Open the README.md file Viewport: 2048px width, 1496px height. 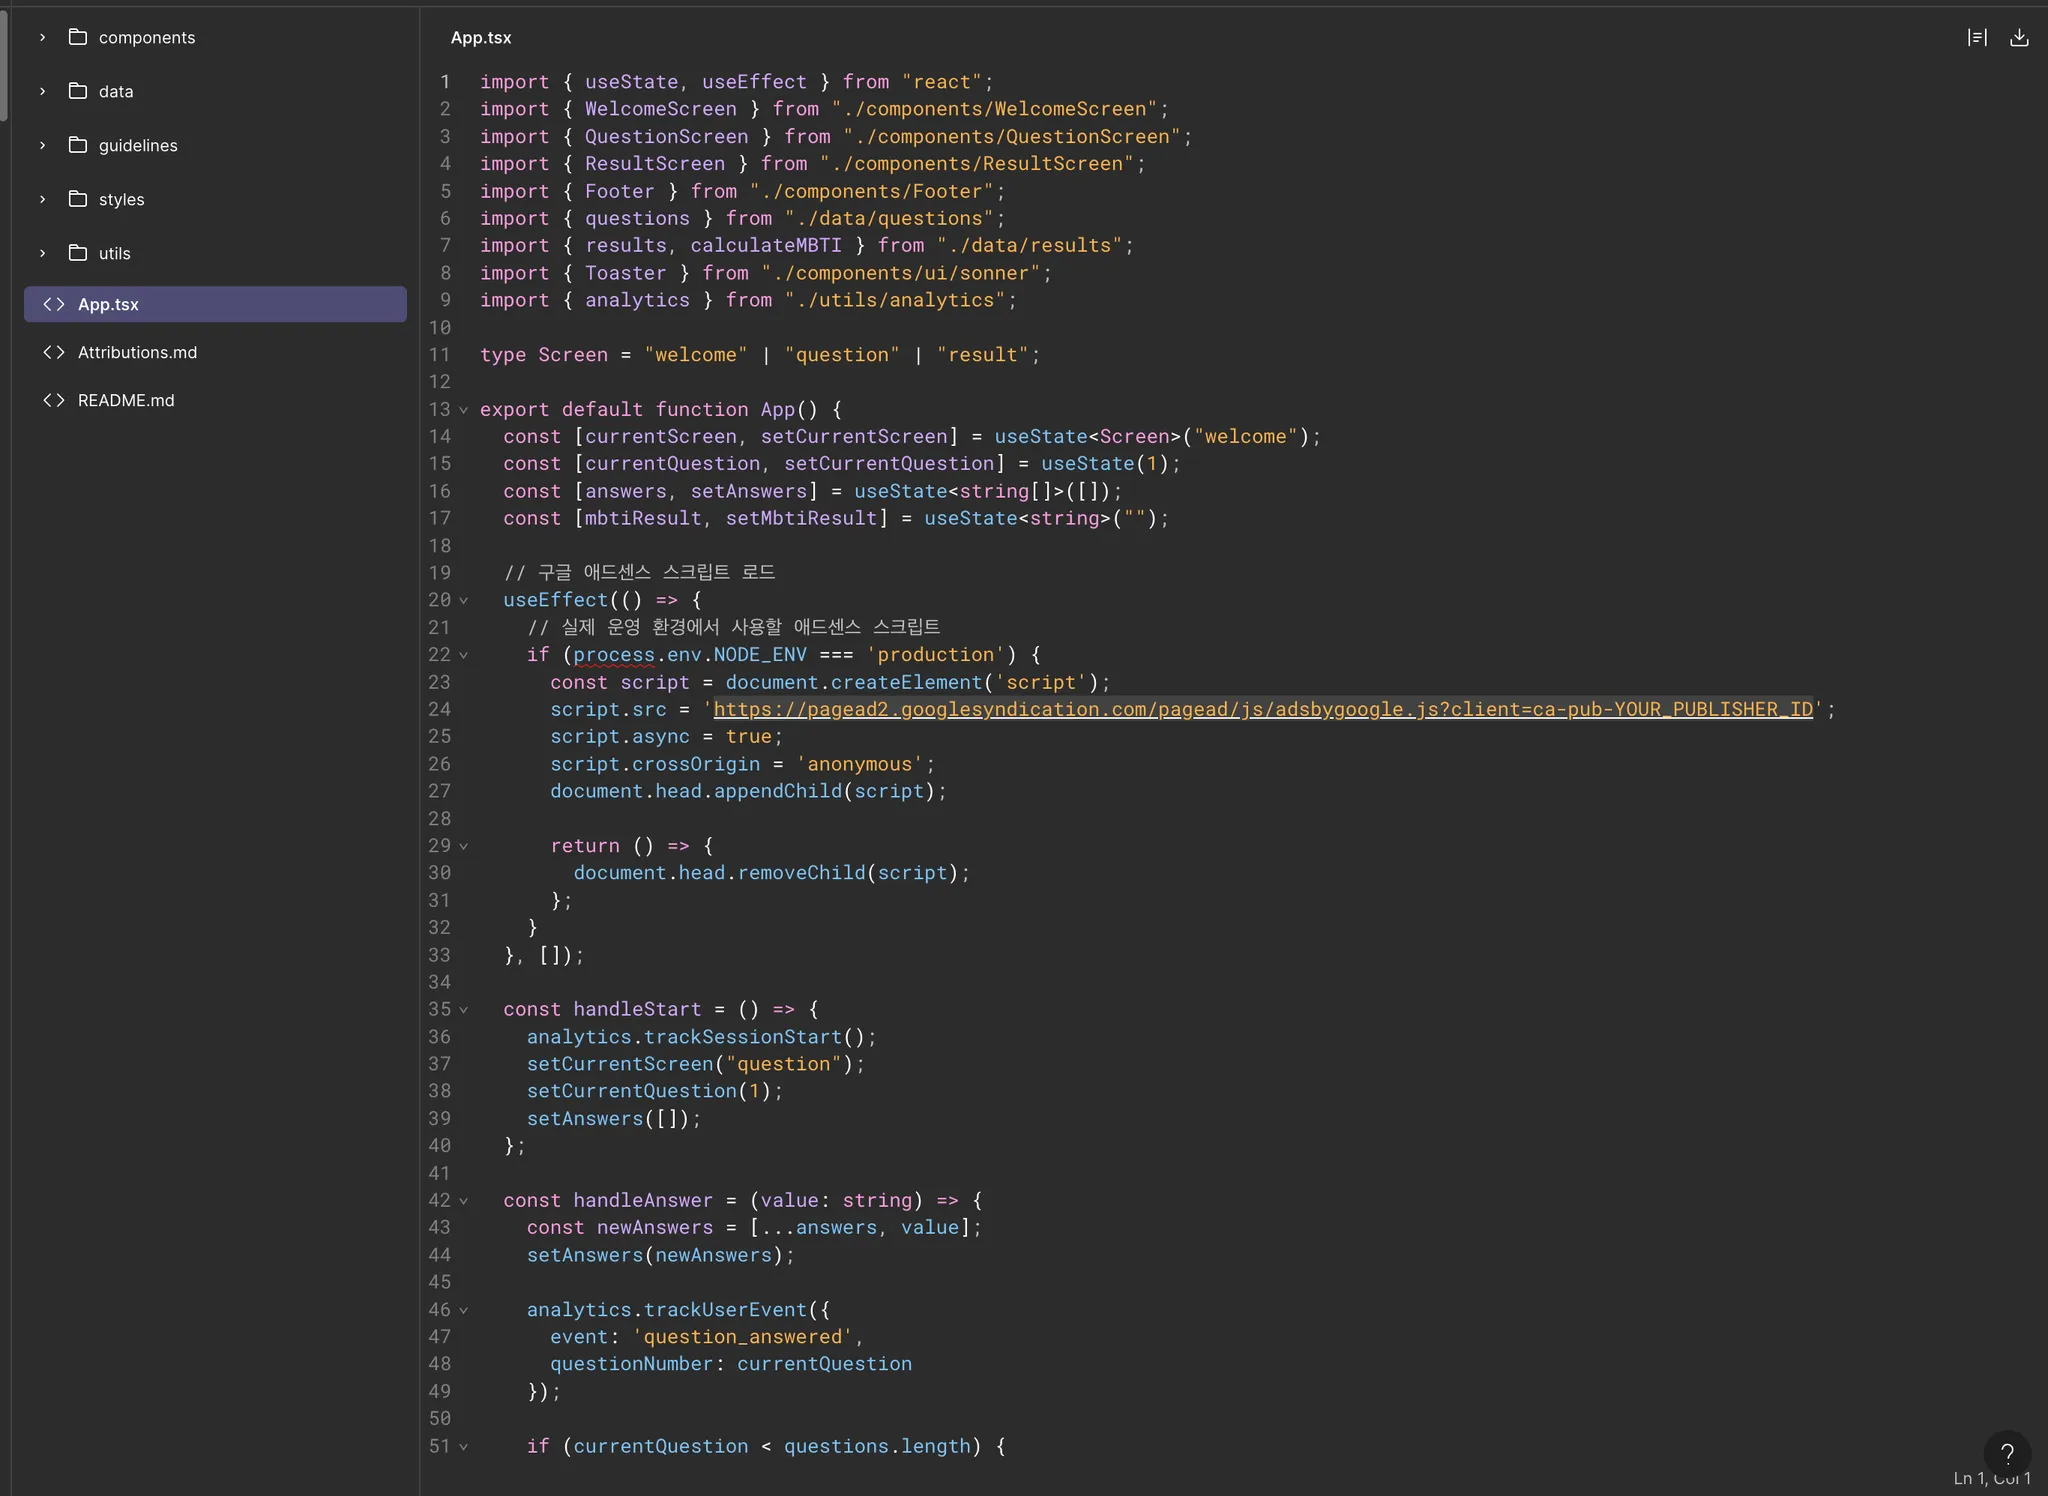coord(126,400)
